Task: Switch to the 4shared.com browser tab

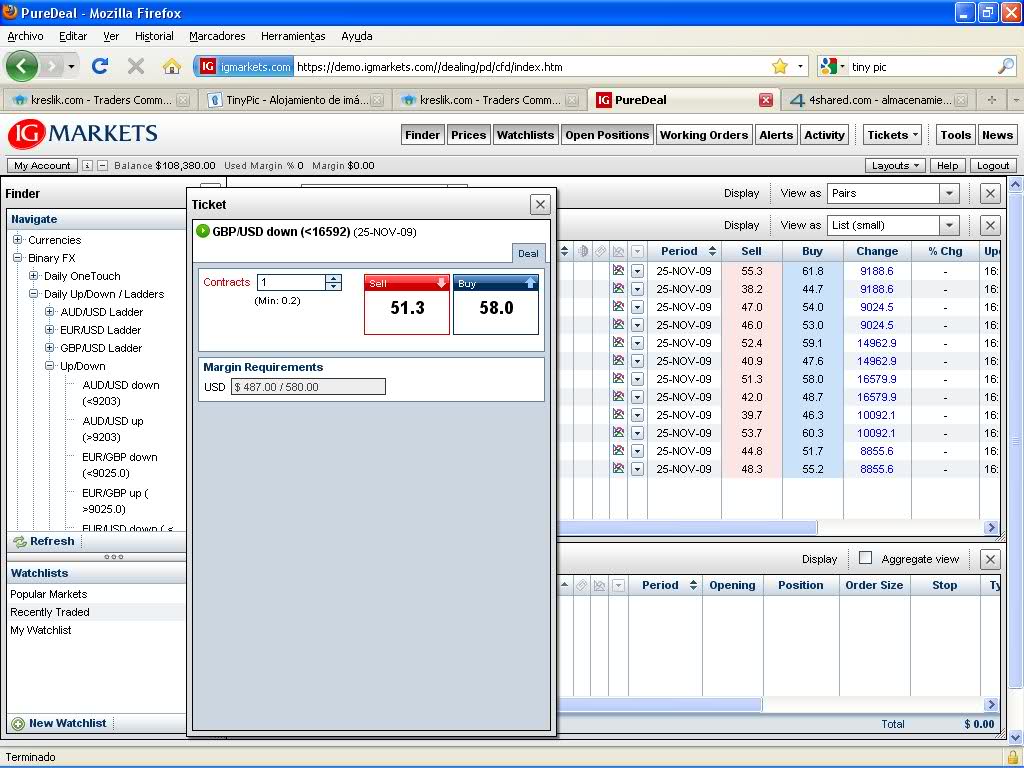Action: [877, 100]
